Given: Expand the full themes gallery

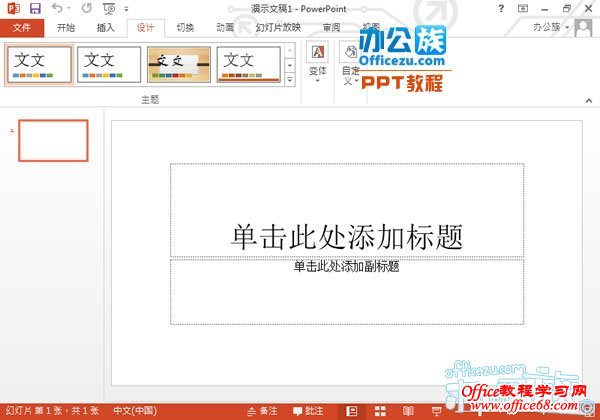Looking at the screenshot, I should click(290, 80).
